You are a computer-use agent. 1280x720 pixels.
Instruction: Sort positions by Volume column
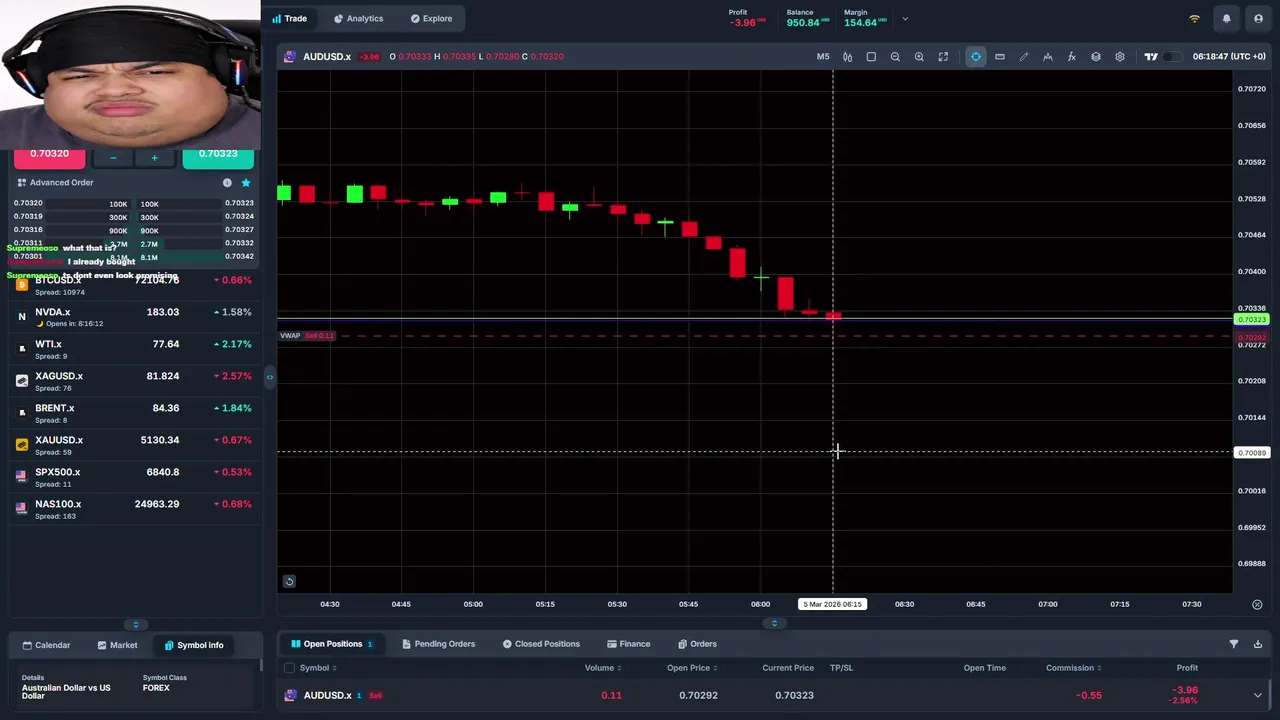tap(603, 668)
